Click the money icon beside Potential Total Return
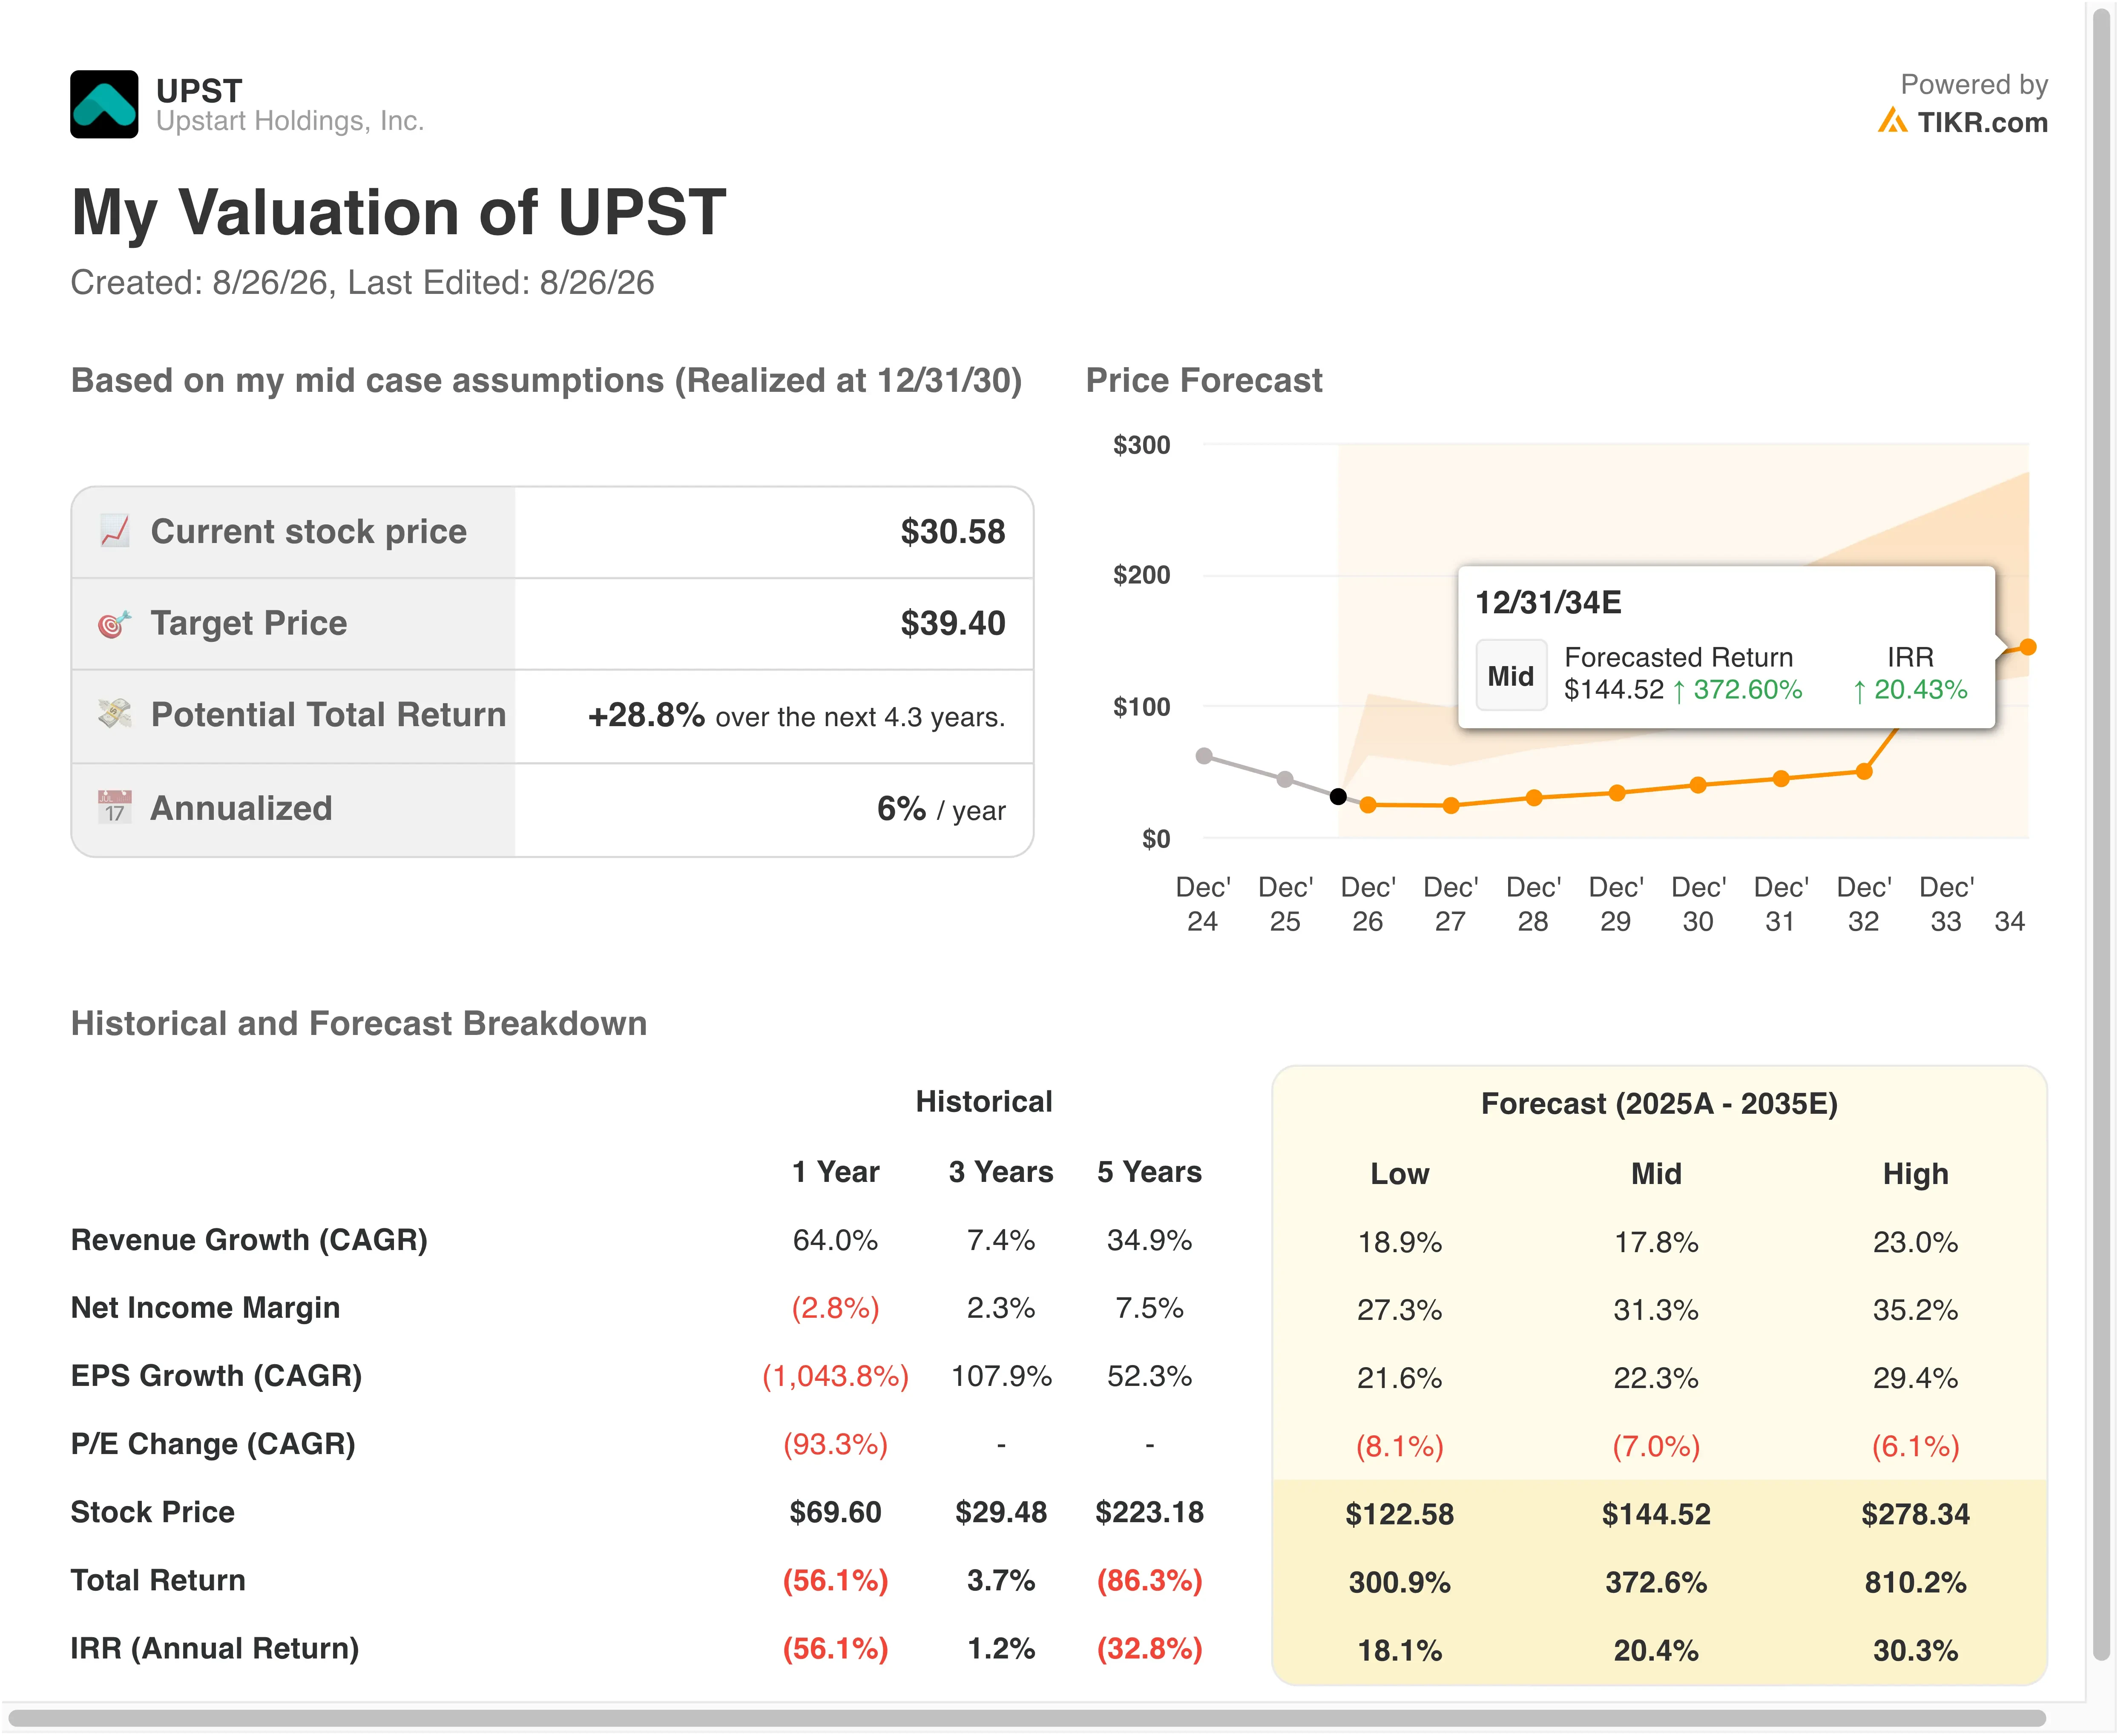 115,714
